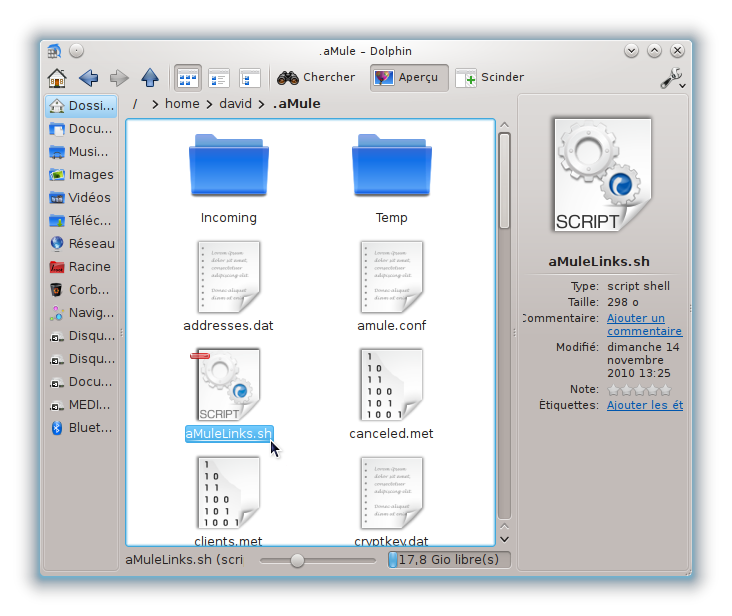Toggle the Aperçu preview button

(409, 77)
